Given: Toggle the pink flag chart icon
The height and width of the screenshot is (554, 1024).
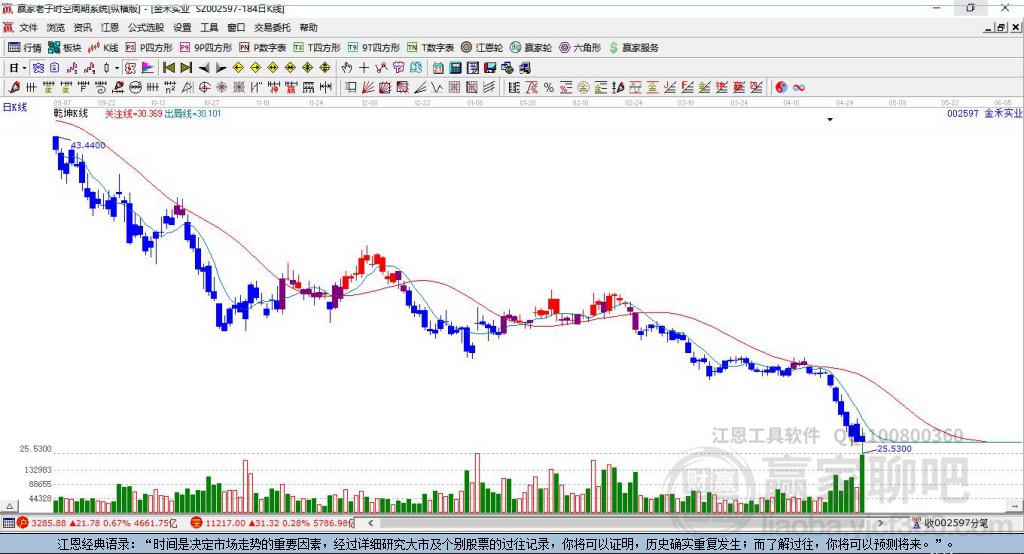Looking at the screenshot, I should 148,68.
